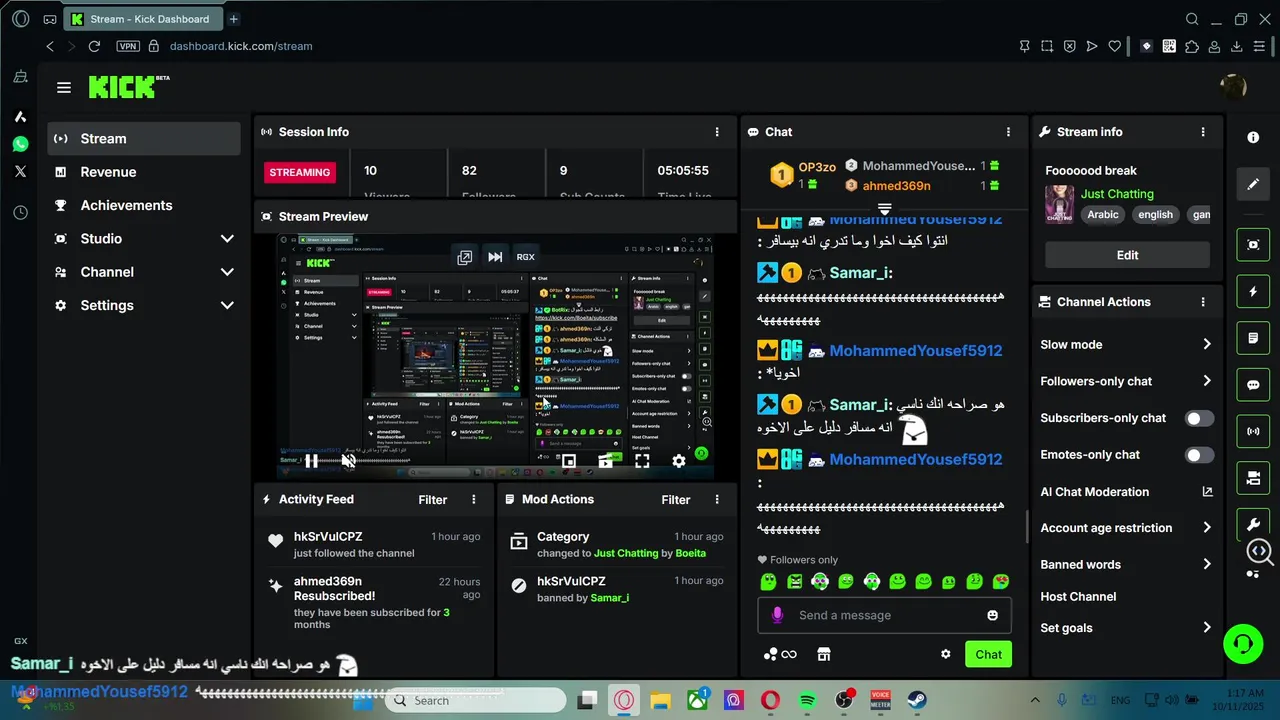The width and height of the screenshot is (1280, 720).
Task: Open Mod Actions three-dot menu
Action: click(x=717, y=499)
